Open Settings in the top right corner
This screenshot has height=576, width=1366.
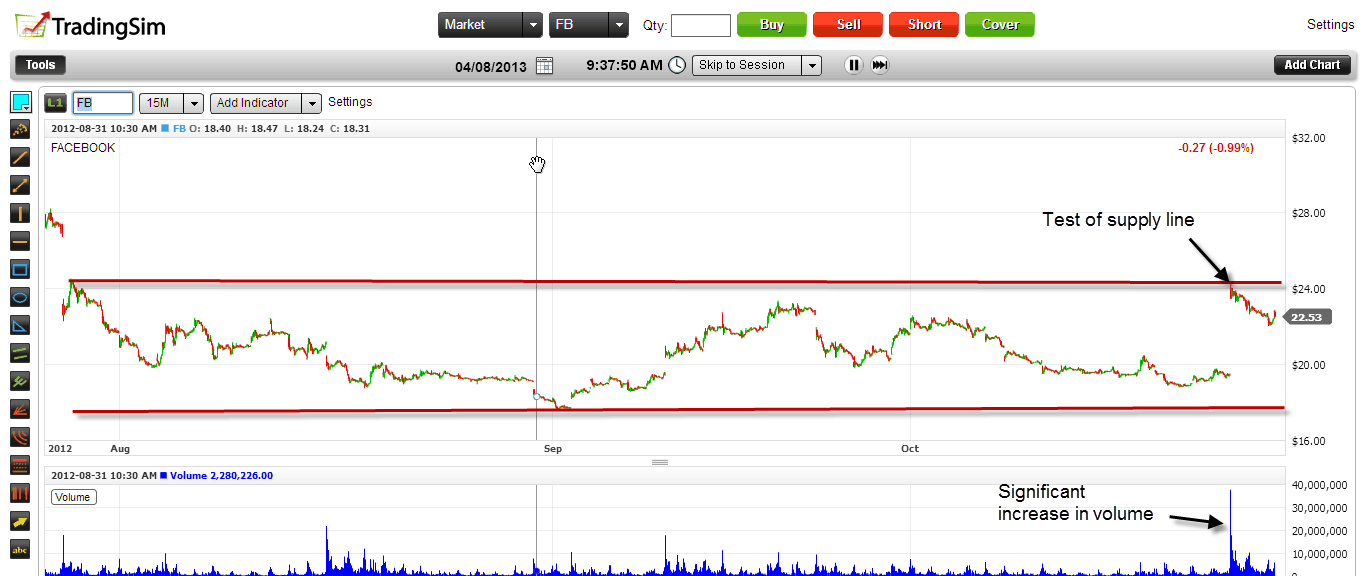1331,24
